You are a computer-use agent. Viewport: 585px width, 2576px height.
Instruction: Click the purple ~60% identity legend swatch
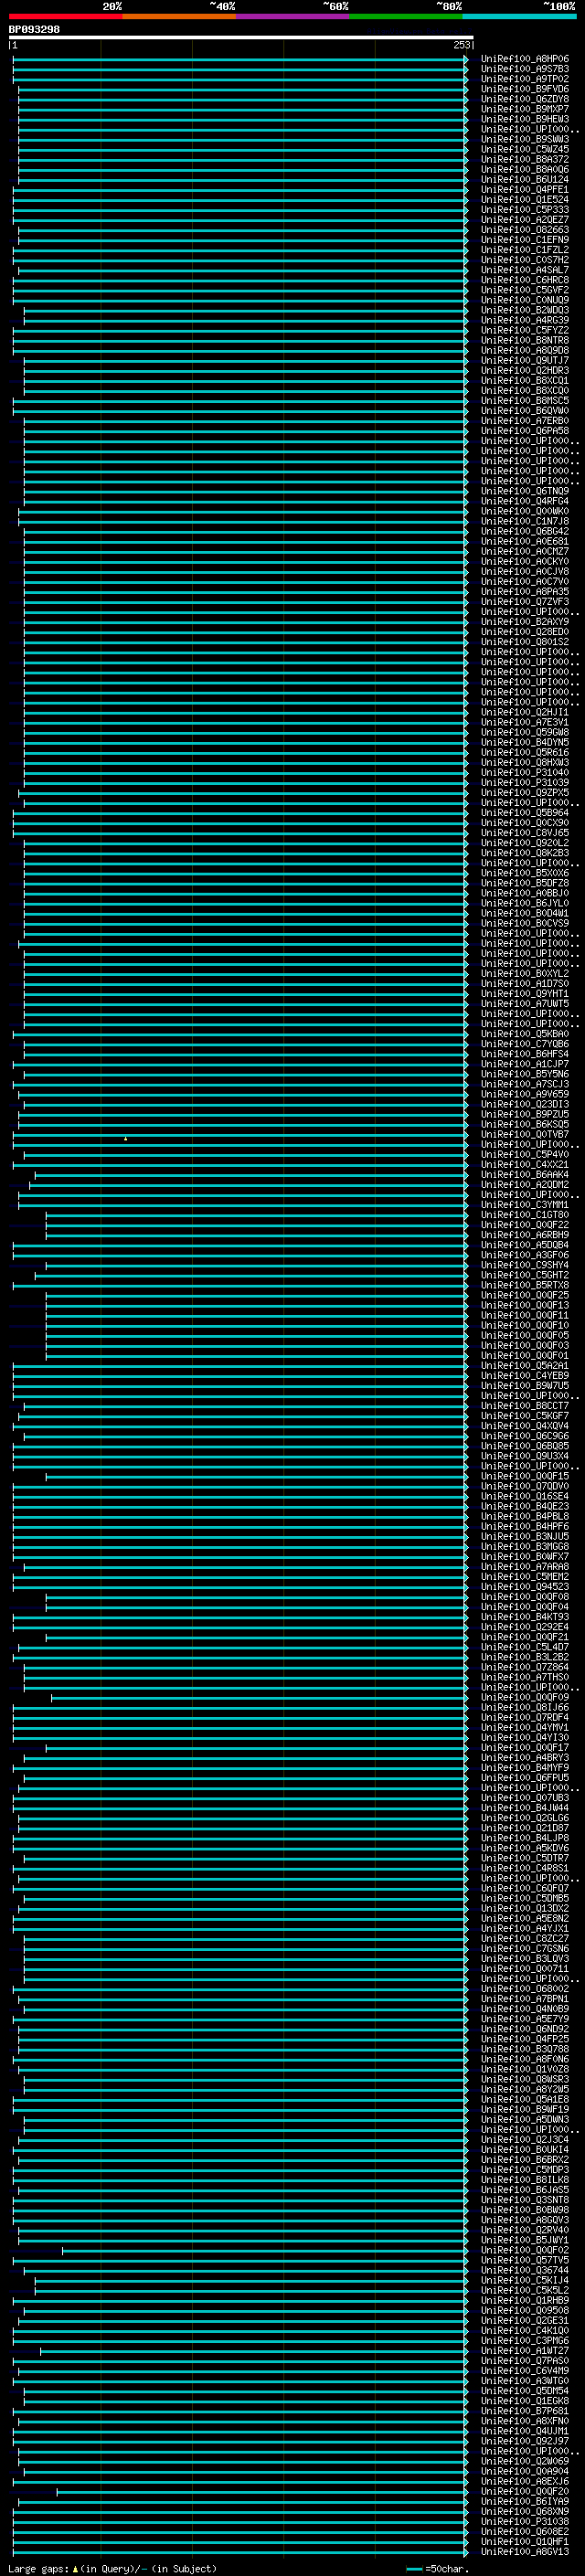tap(292, 16)
